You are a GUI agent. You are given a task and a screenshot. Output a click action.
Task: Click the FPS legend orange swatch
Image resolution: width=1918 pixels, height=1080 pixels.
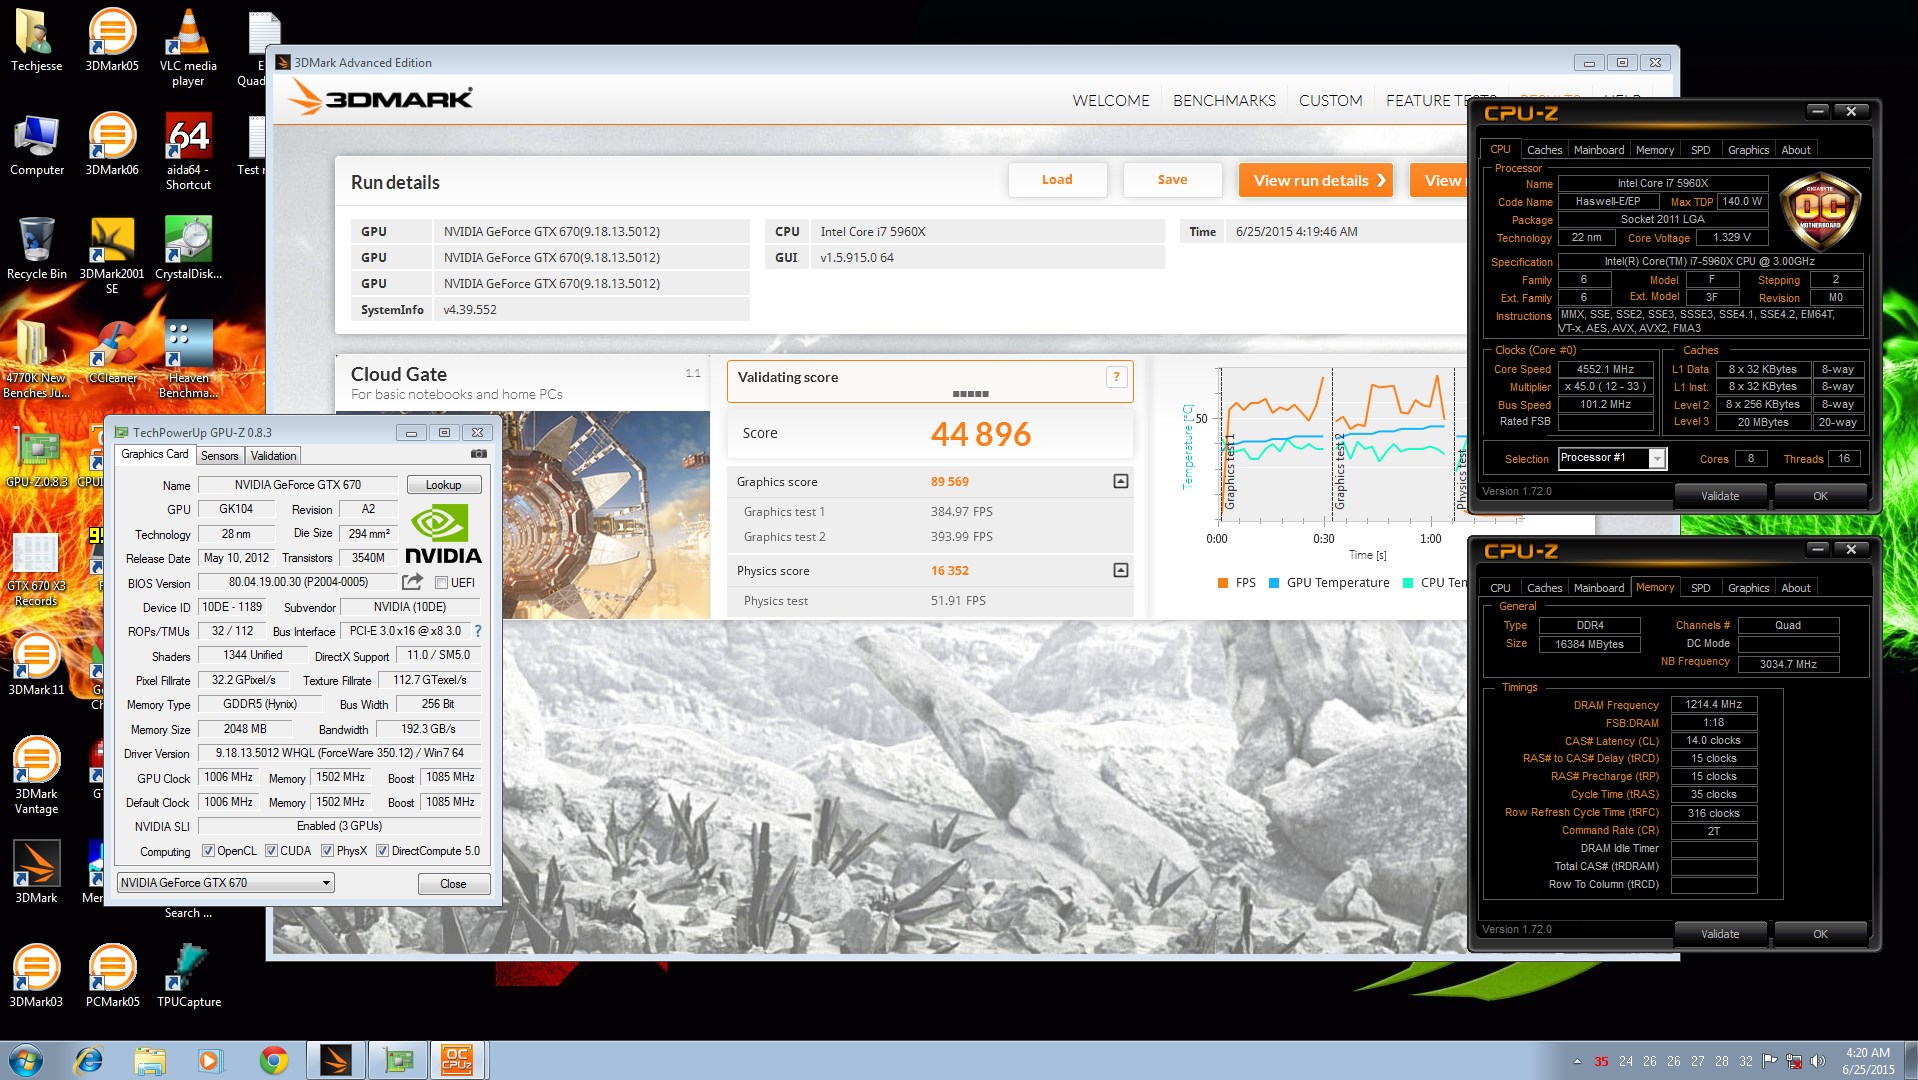[1222, 583]
